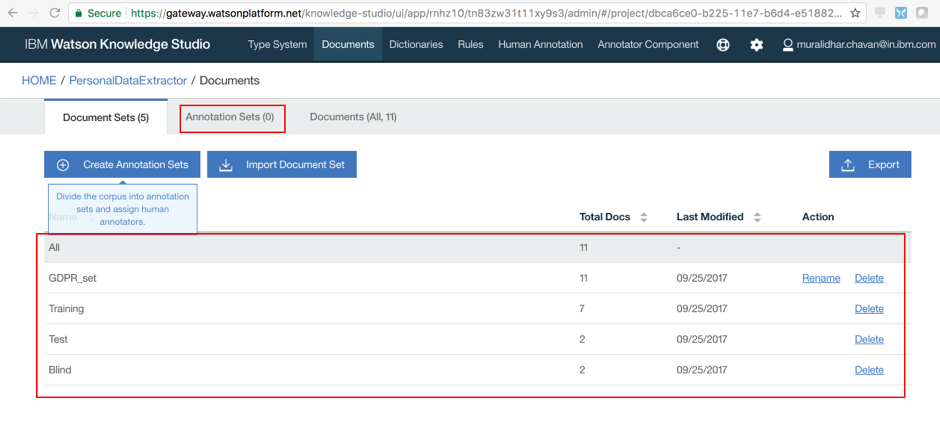Screen dimensions: 940x425
Task: Open PersonalDataExtractor breadcrumb link
Action: (x=128, y=80)
